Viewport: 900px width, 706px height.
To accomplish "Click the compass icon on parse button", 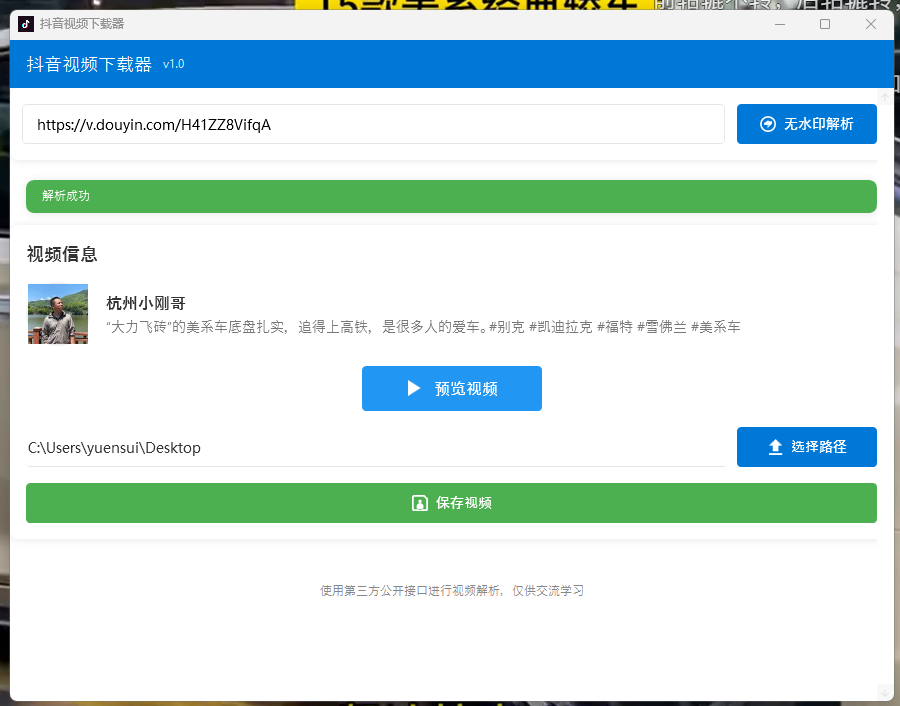I will (768, 124).
